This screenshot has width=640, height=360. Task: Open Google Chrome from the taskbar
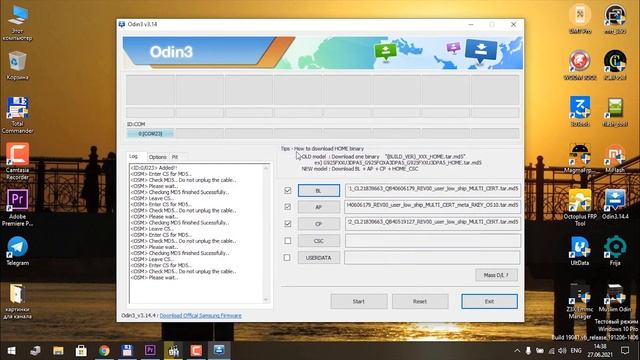(104, 351)
